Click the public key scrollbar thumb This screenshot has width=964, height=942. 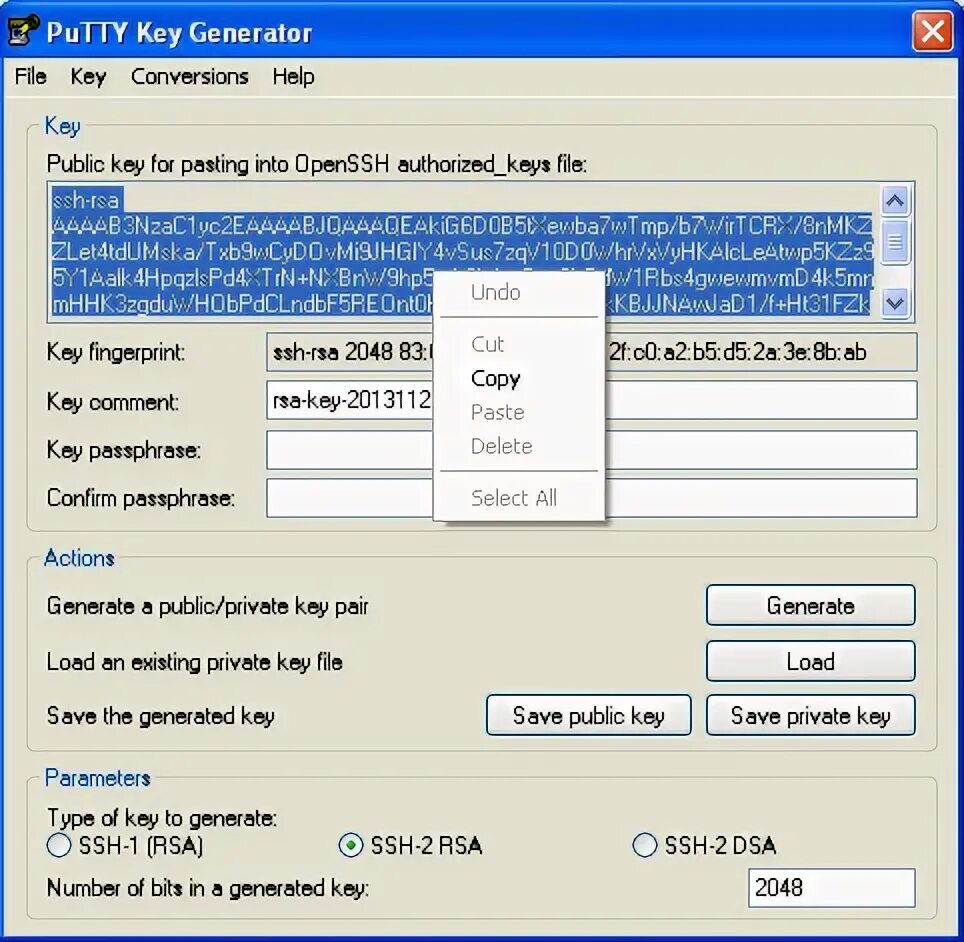(895, 242)
